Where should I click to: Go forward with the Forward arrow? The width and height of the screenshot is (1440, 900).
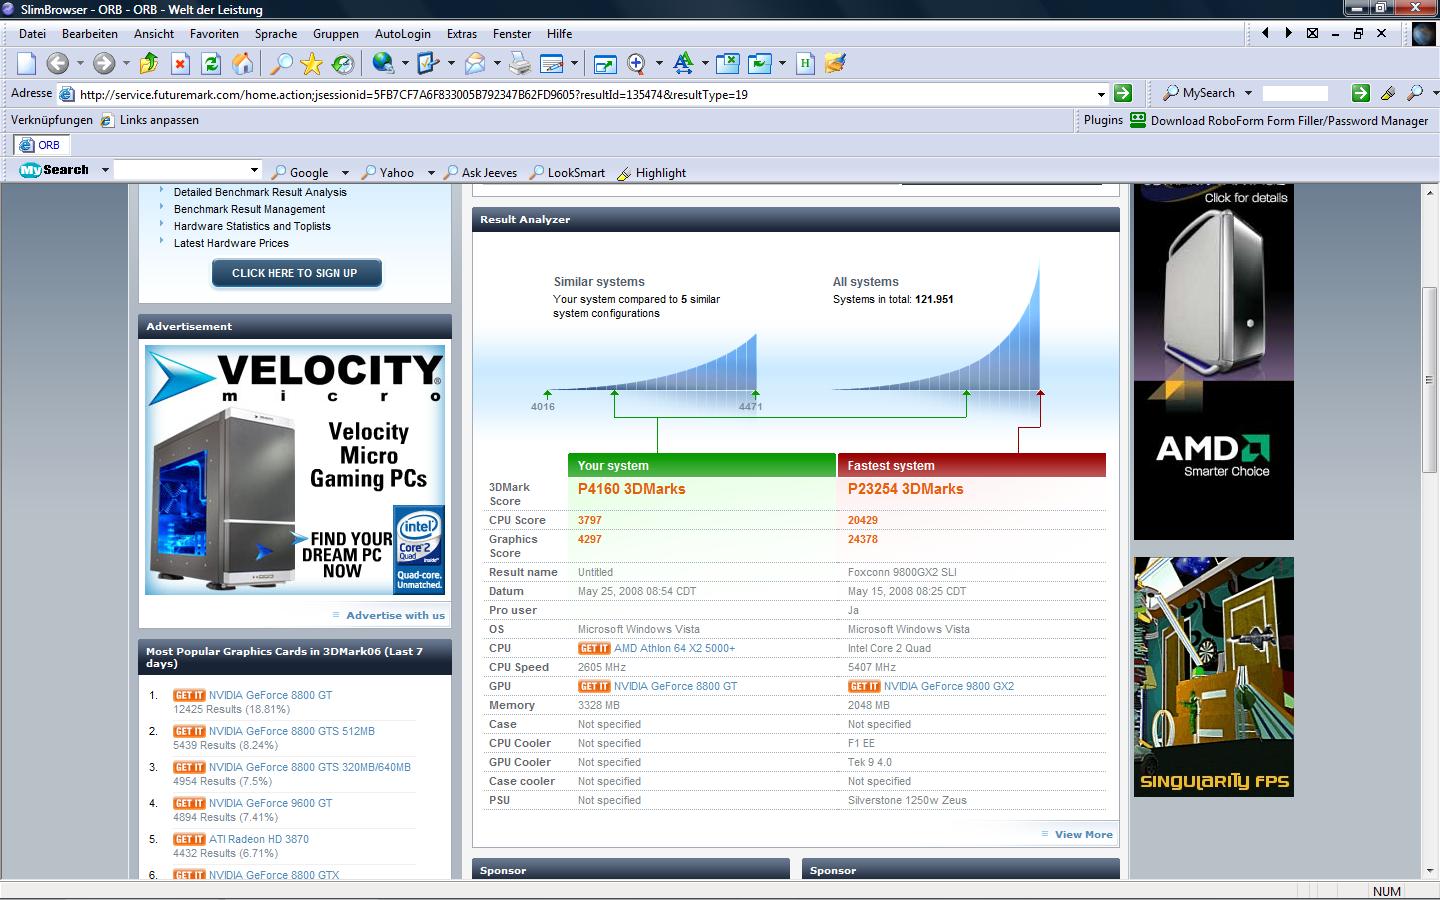pos(104,63)
